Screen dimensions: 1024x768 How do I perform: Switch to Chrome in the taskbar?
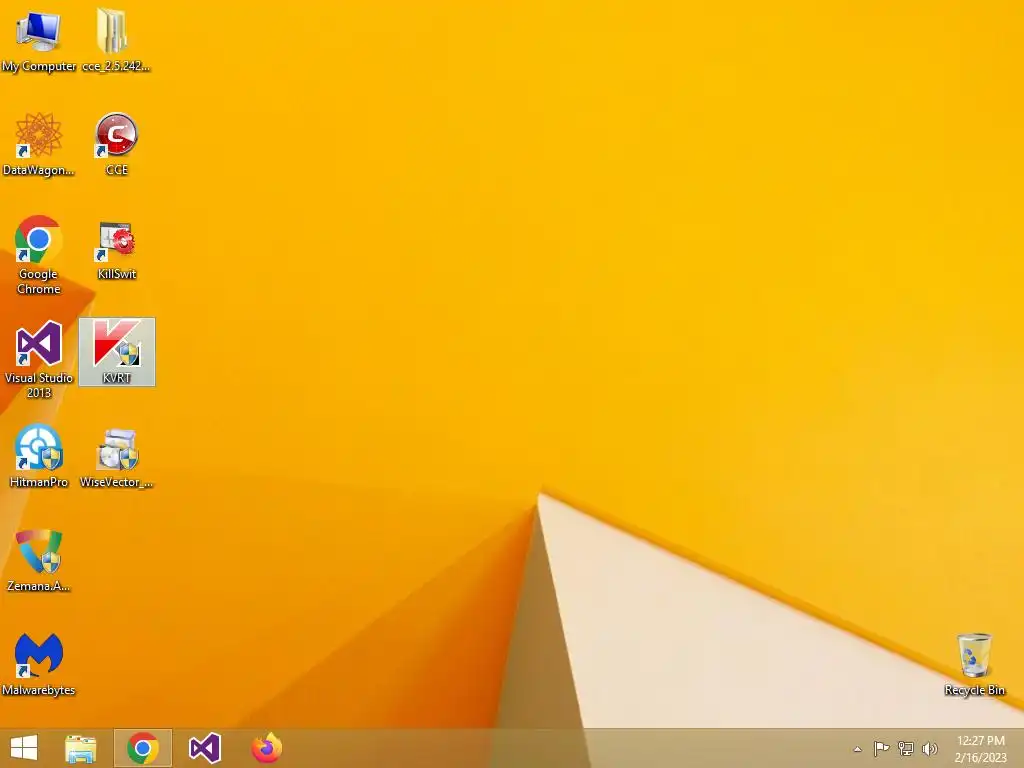tap(143, 748)
